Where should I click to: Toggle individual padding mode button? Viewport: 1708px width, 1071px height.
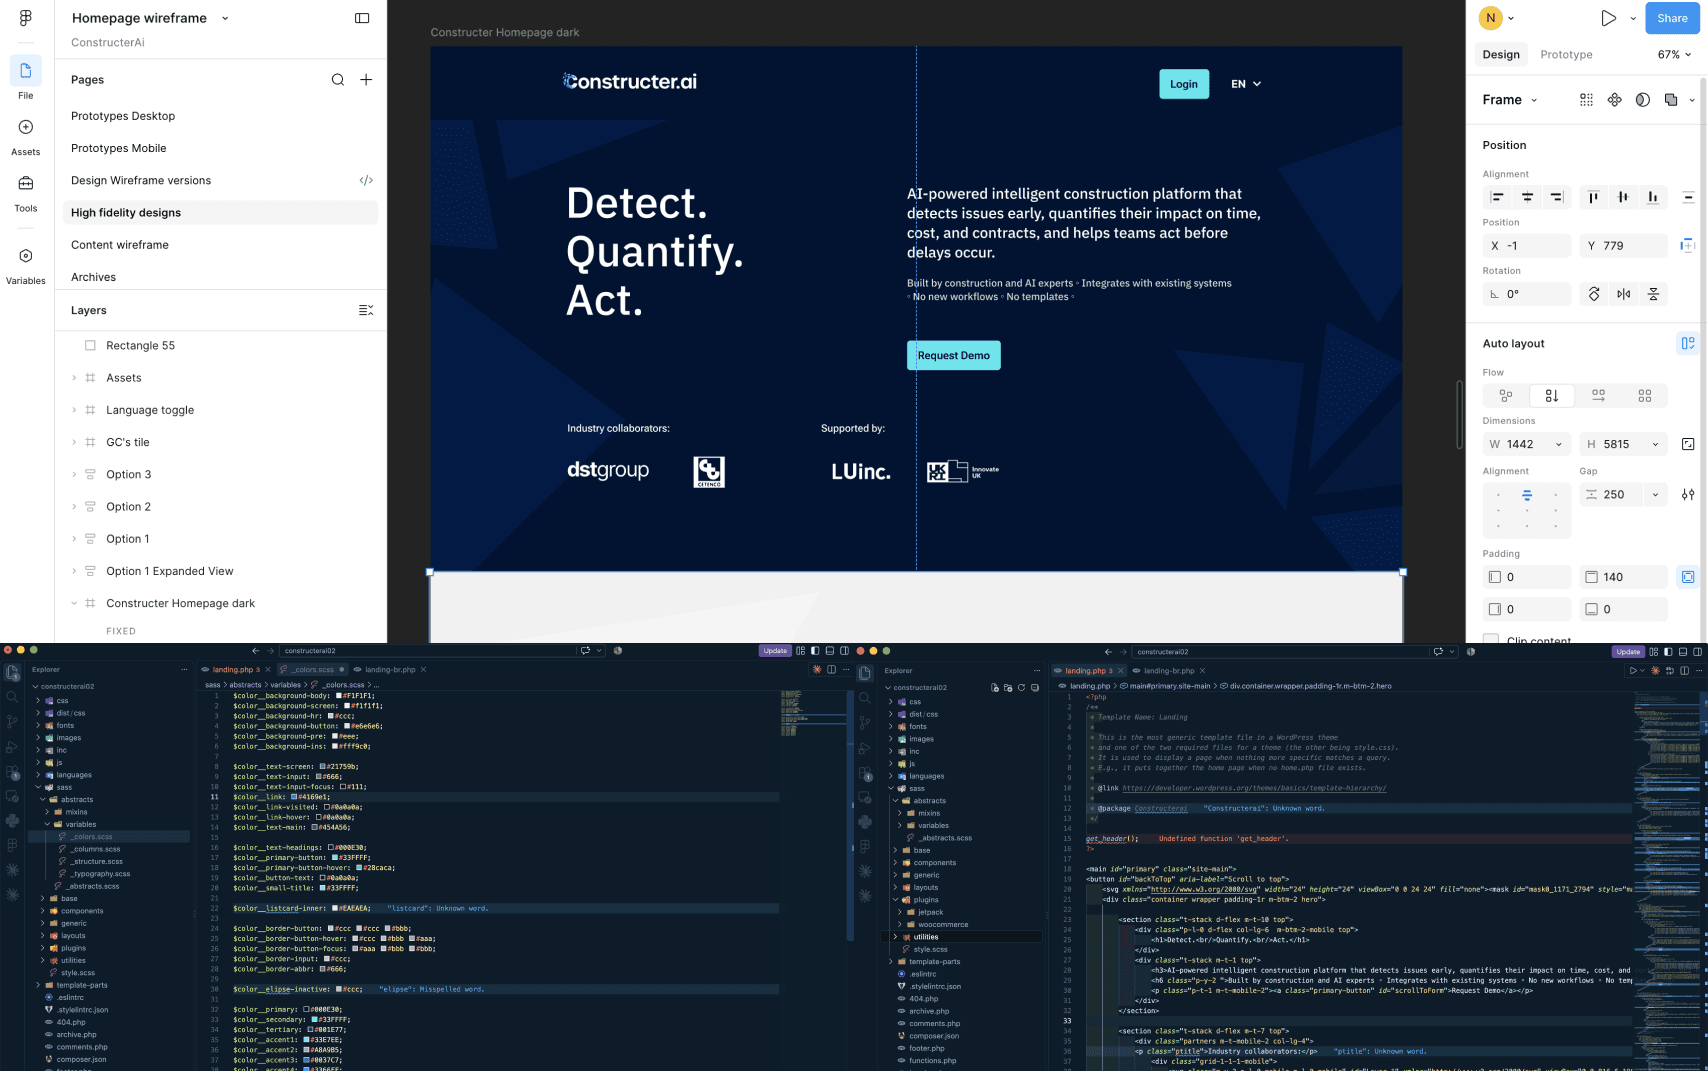click(1688, 577)
